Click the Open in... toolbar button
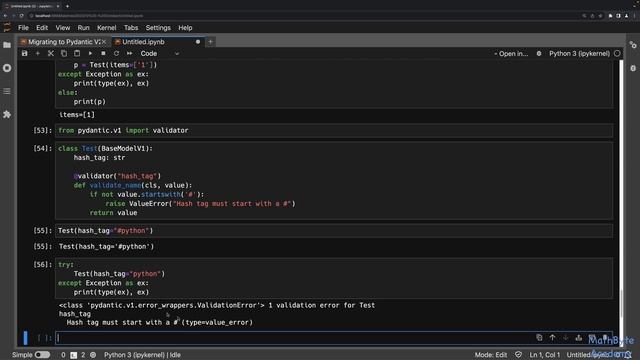Screen dimensions: 640x360 click(511, 53)
